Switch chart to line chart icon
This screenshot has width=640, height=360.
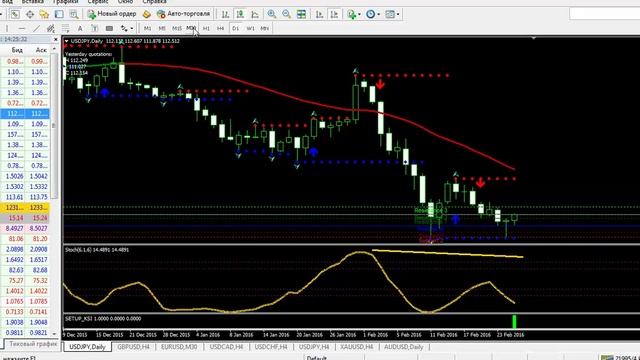tap(255, 14)
